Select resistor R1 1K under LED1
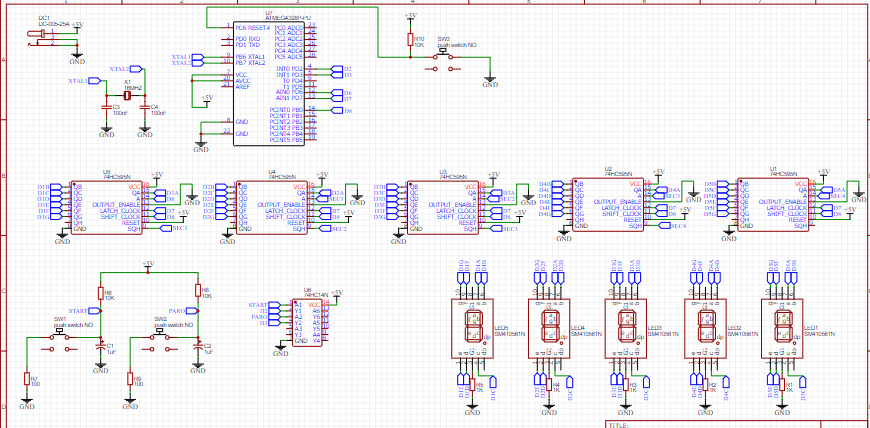 [x=782, y=385]
